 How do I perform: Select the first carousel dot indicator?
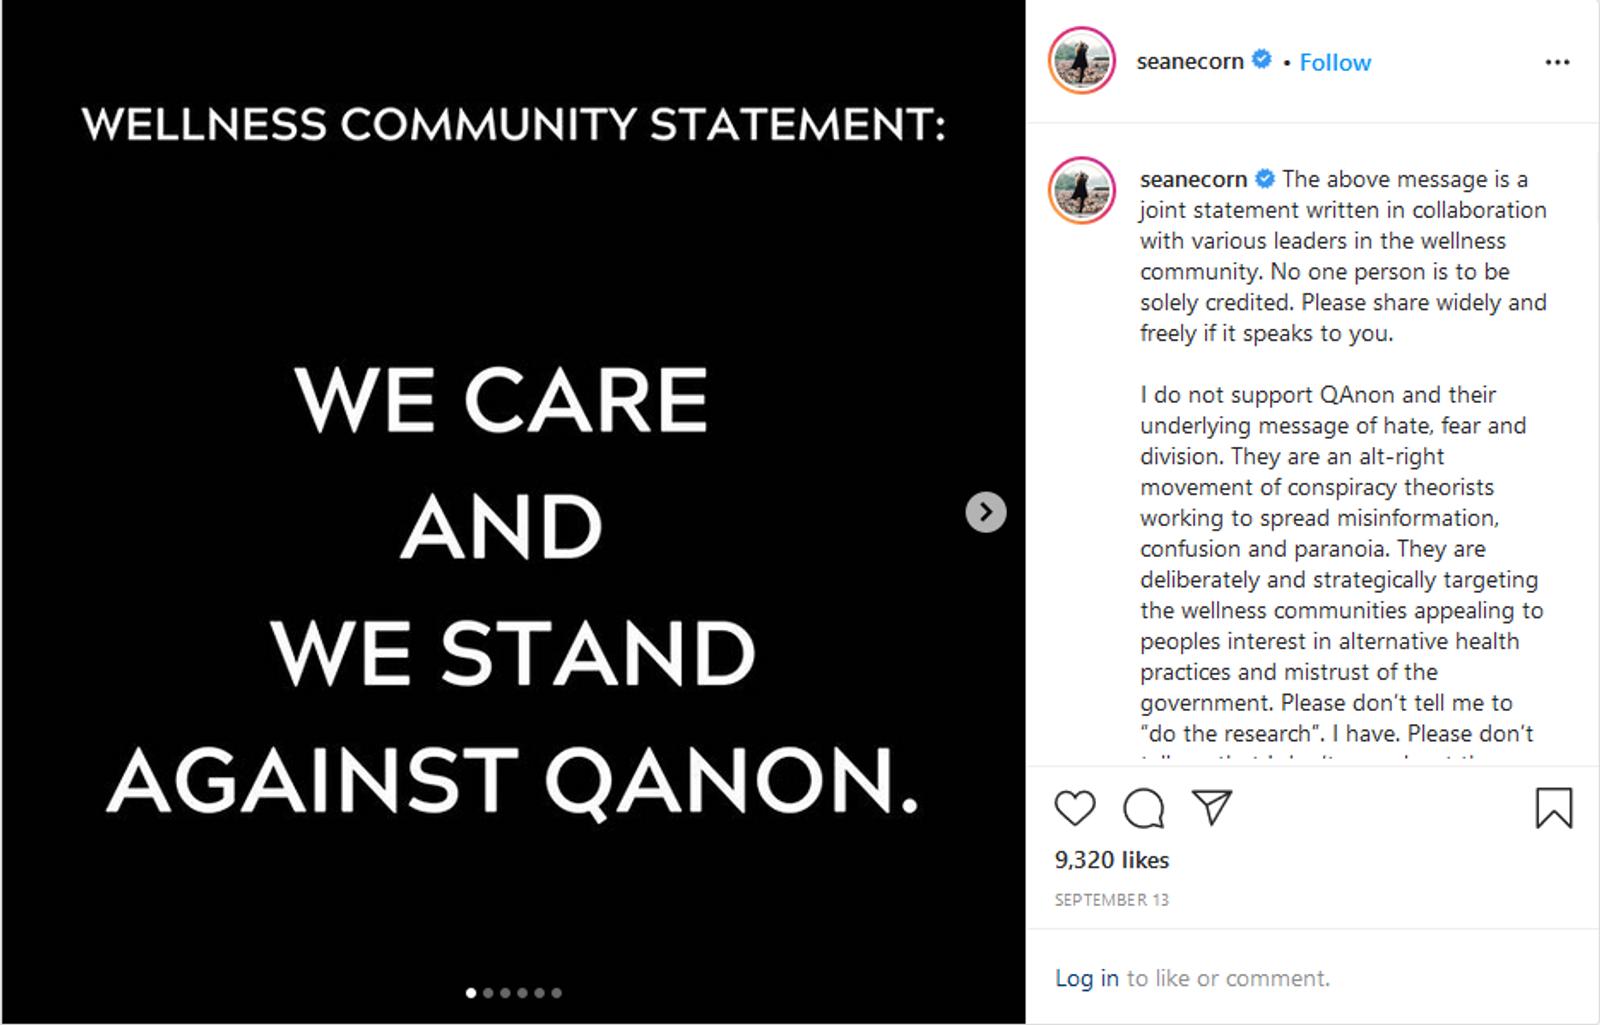coord(471,993)
